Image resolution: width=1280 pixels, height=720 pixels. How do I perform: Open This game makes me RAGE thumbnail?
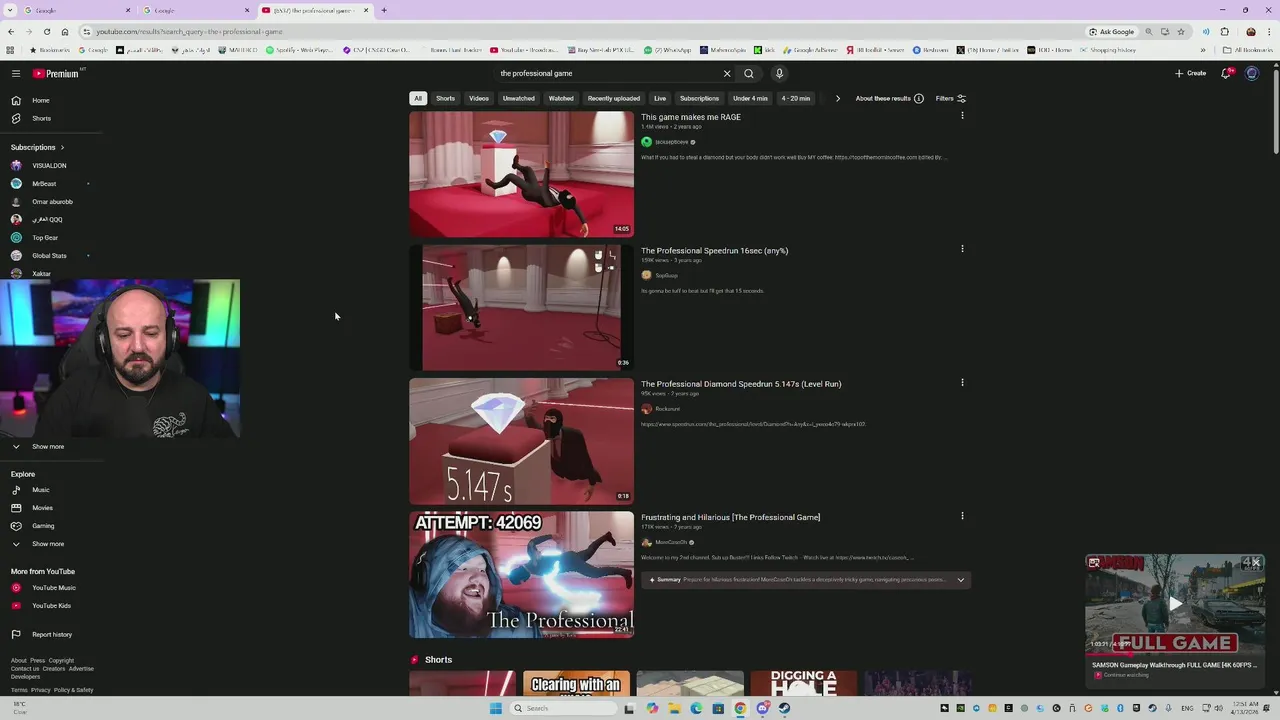point(521,174)
